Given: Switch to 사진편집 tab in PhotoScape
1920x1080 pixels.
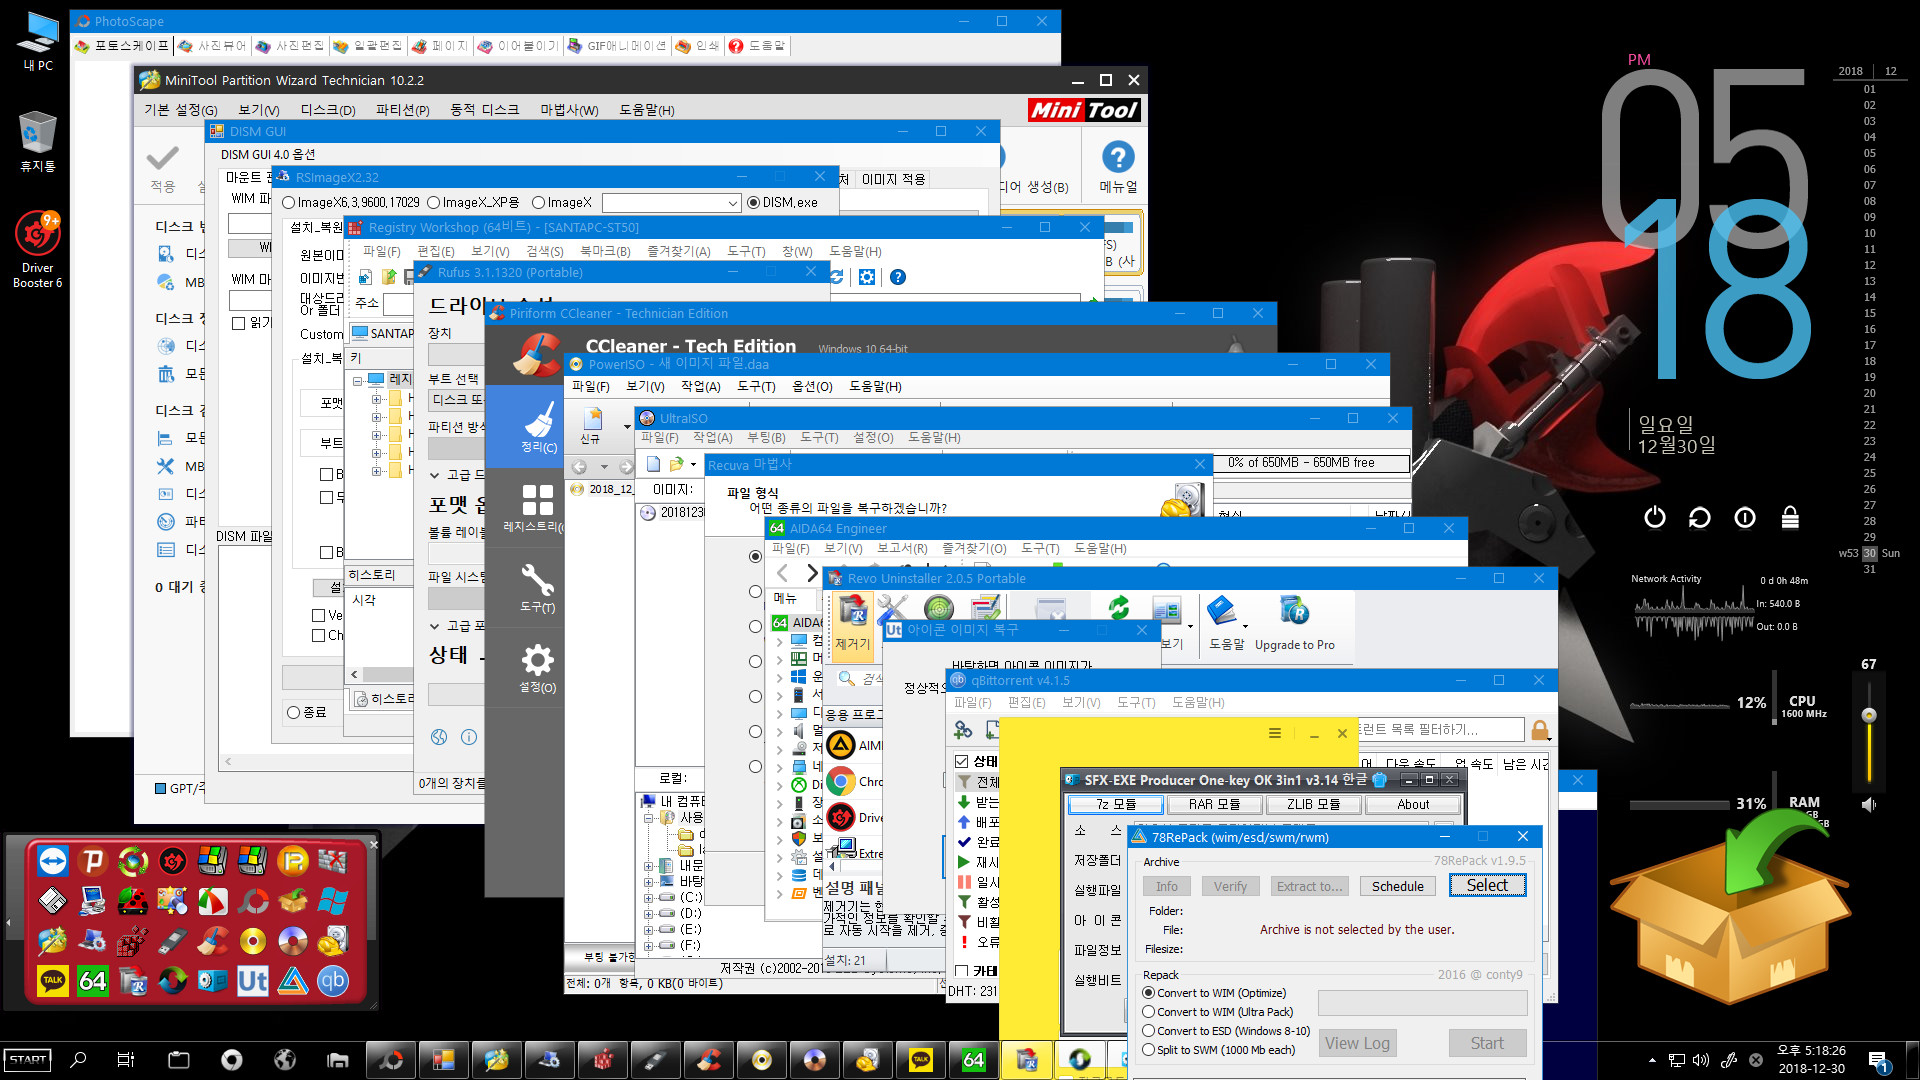Looking at the screenshot, I should click(290, 46).
